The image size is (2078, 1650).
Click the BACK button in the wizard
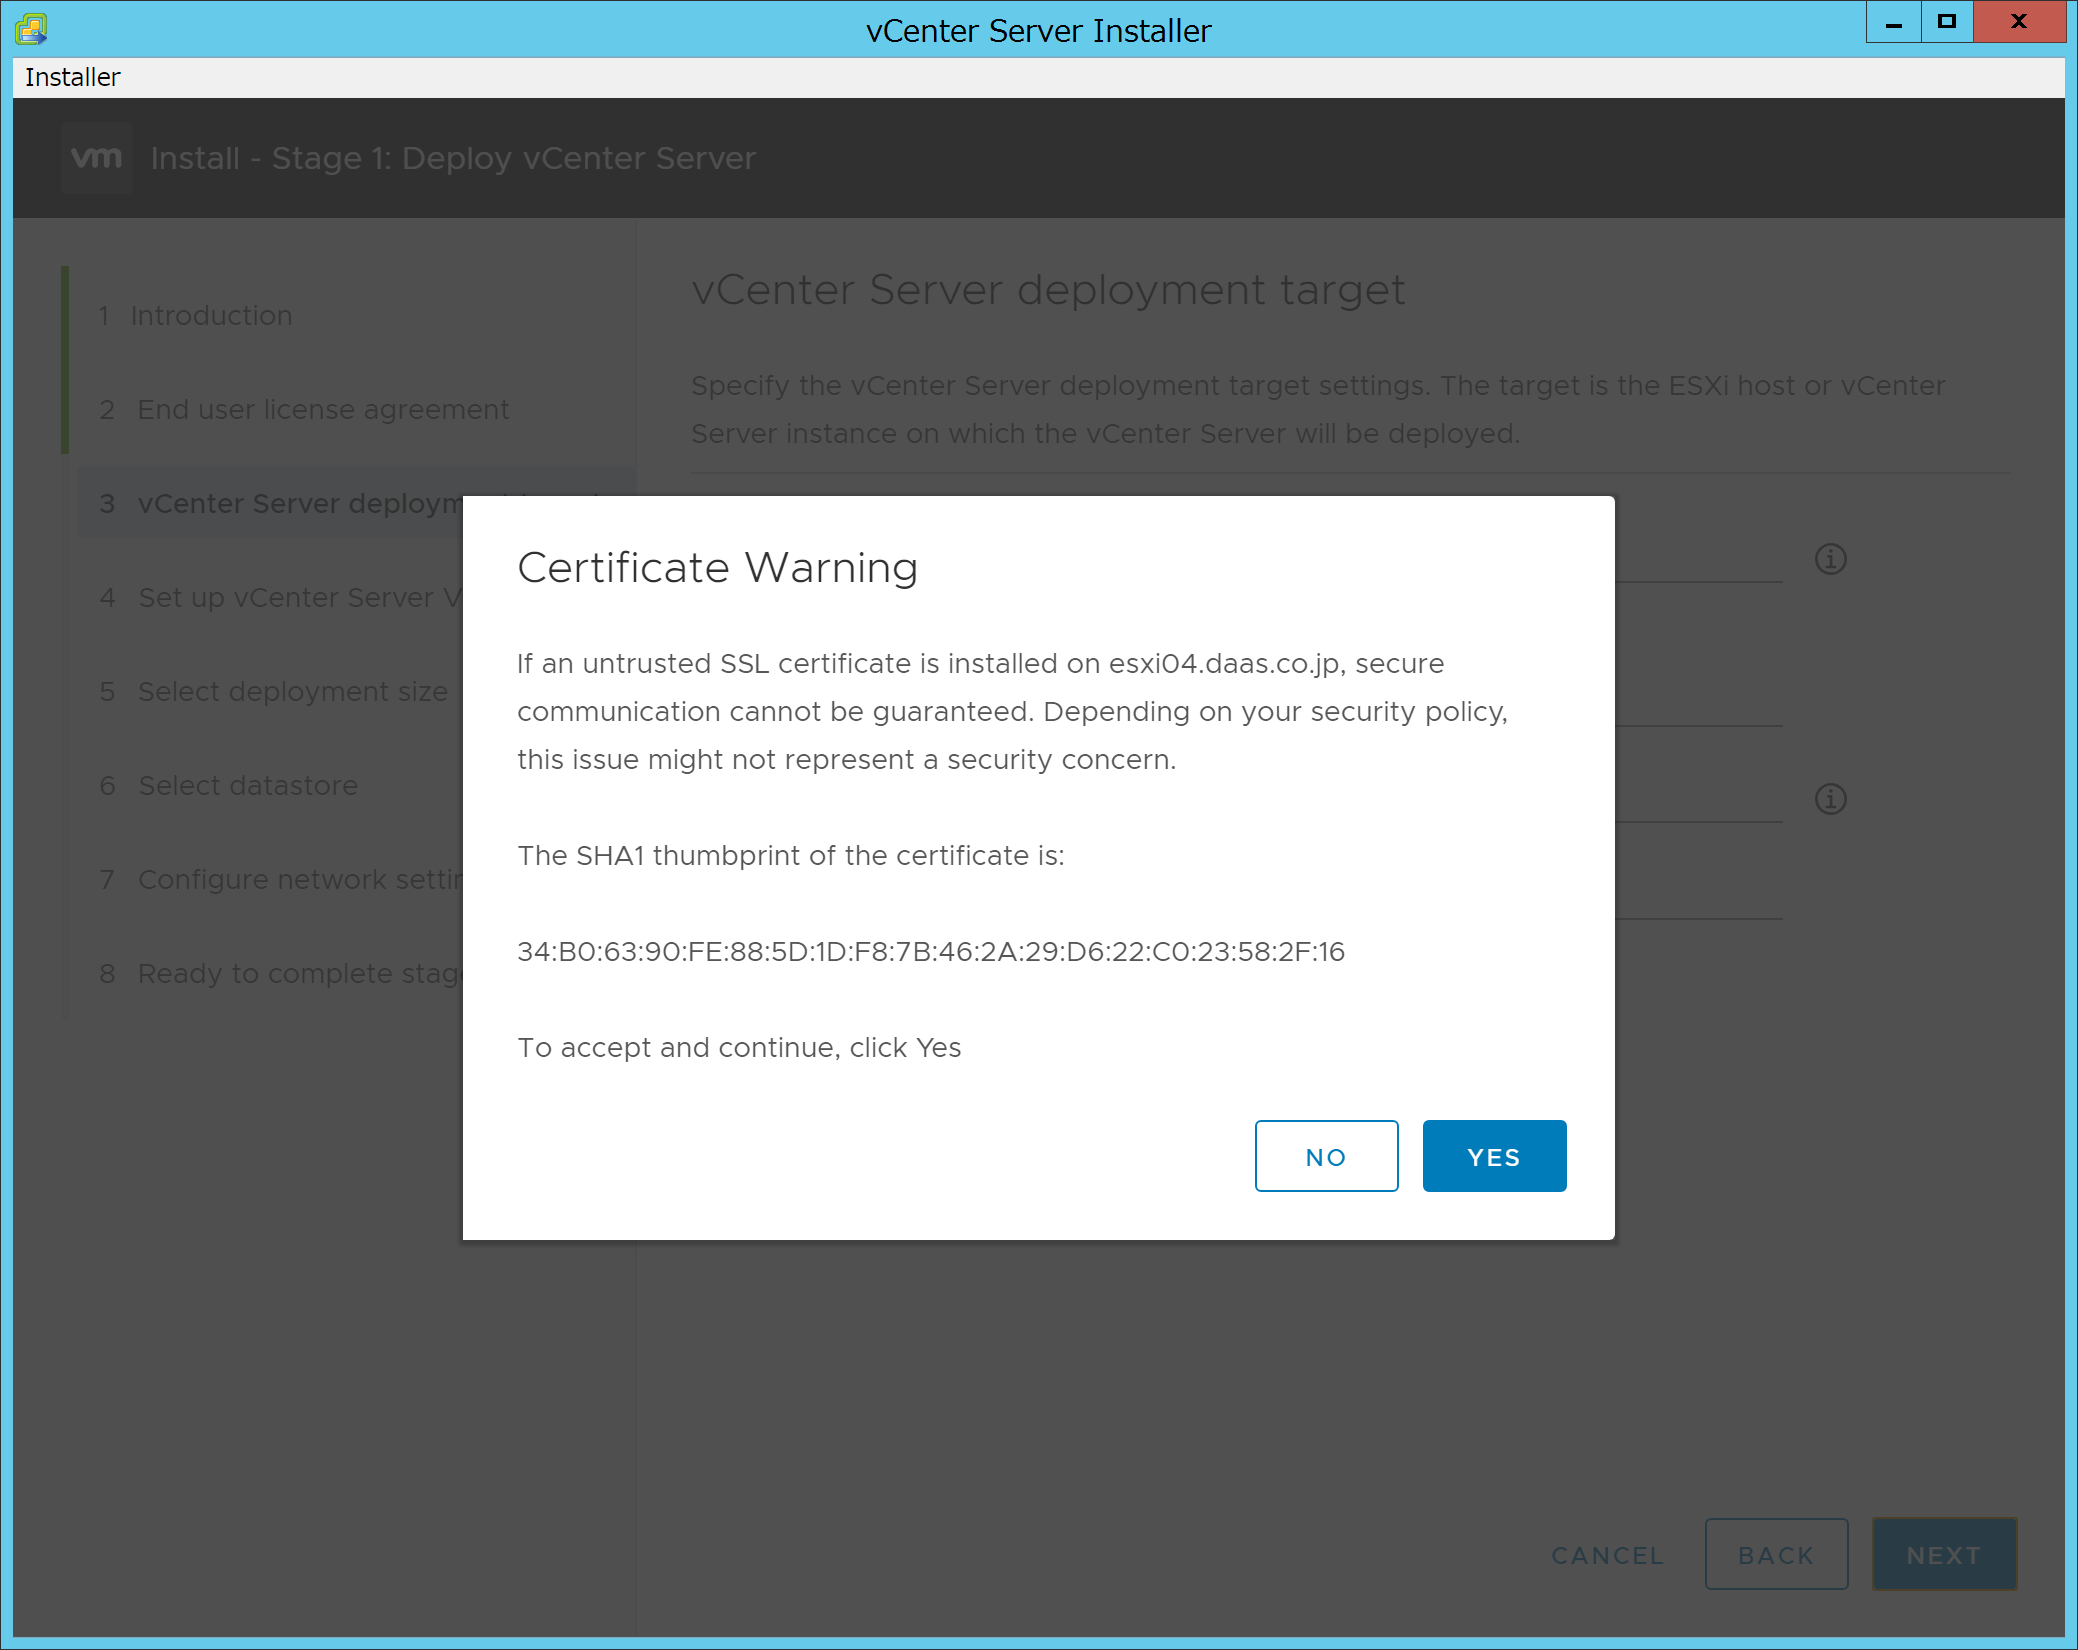1776,1555
